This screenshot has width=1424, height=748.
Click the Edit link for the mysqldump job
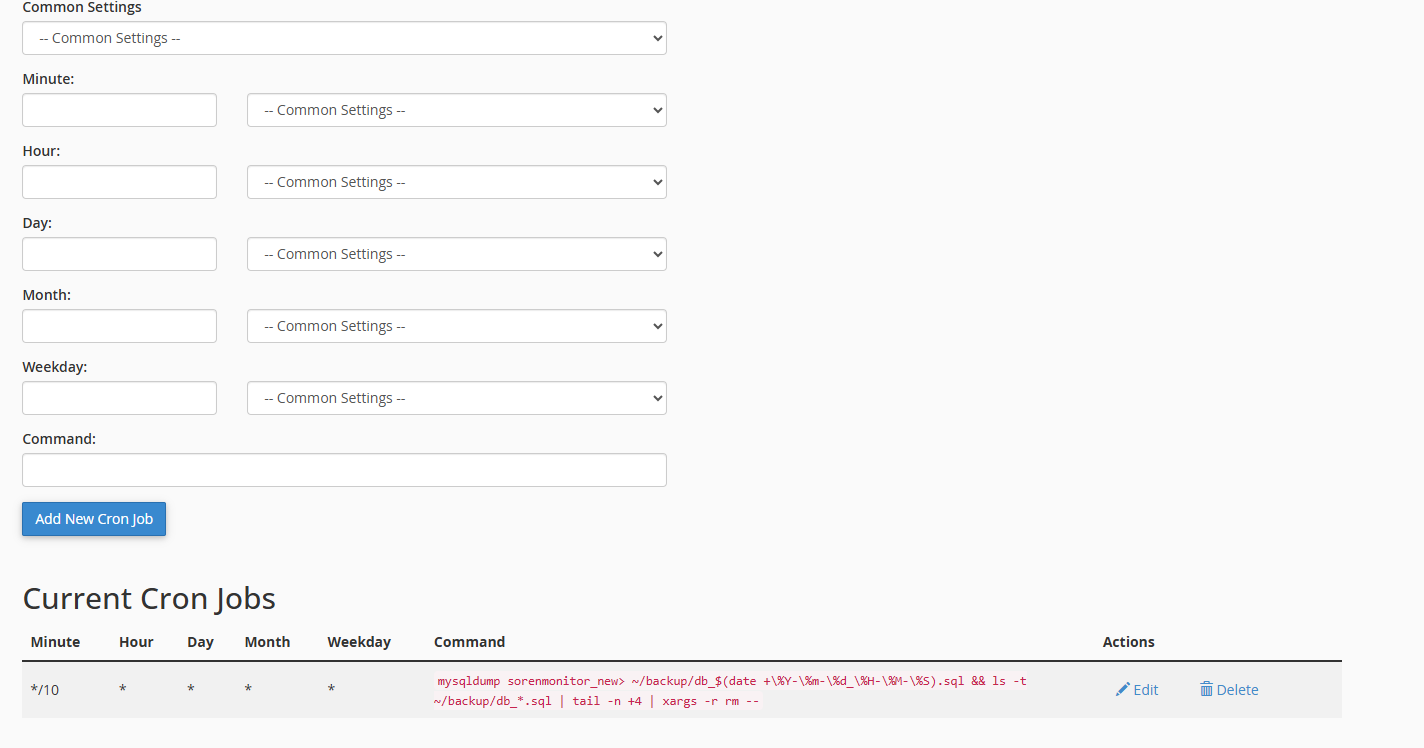(x=1145, y=689)
